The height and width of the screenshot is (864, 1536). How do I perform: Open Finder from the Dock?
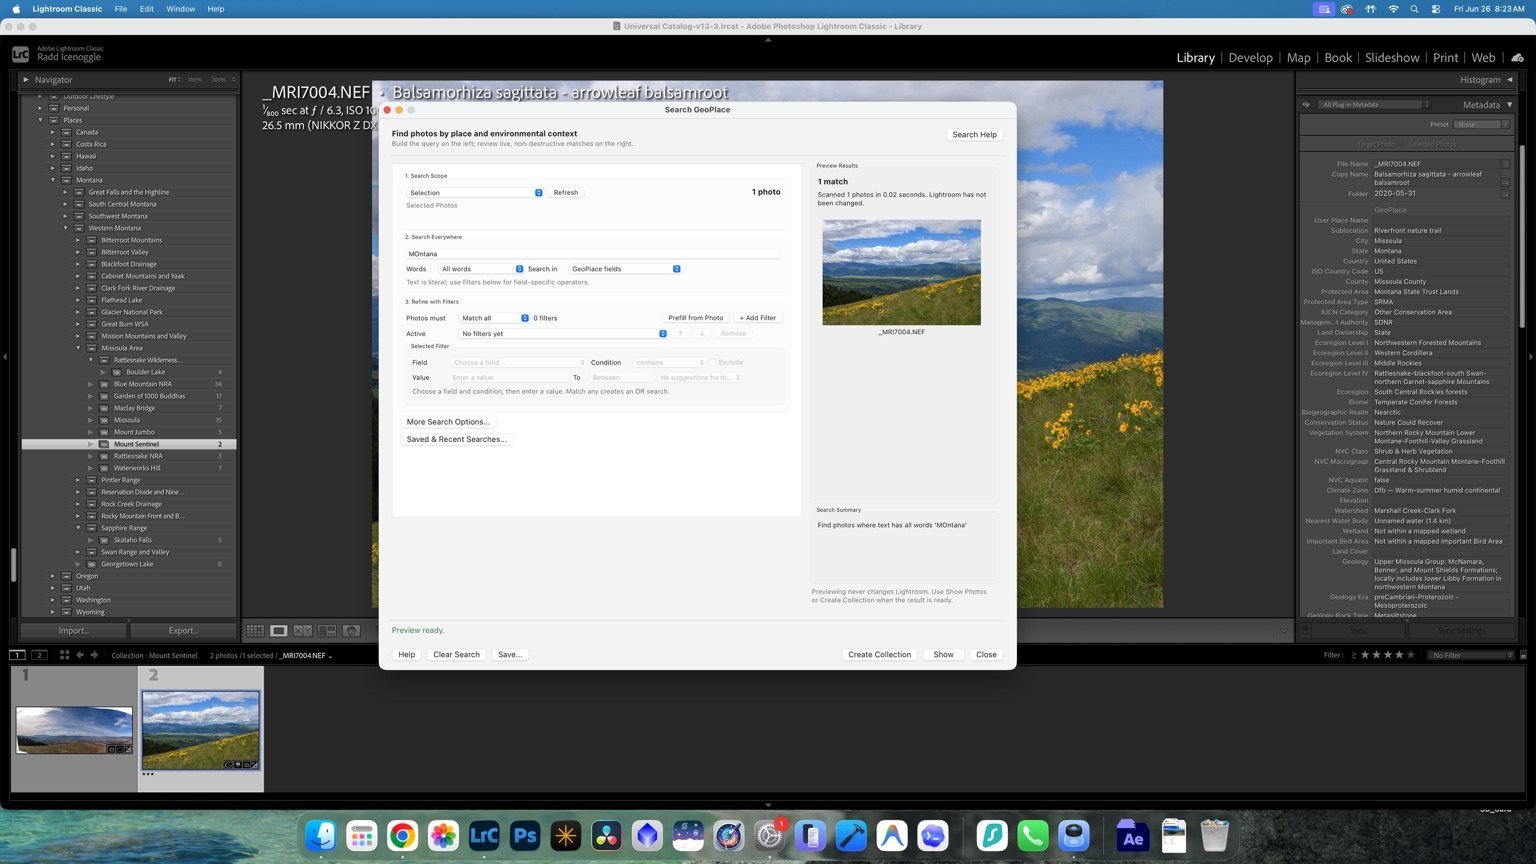pos(321,836)
